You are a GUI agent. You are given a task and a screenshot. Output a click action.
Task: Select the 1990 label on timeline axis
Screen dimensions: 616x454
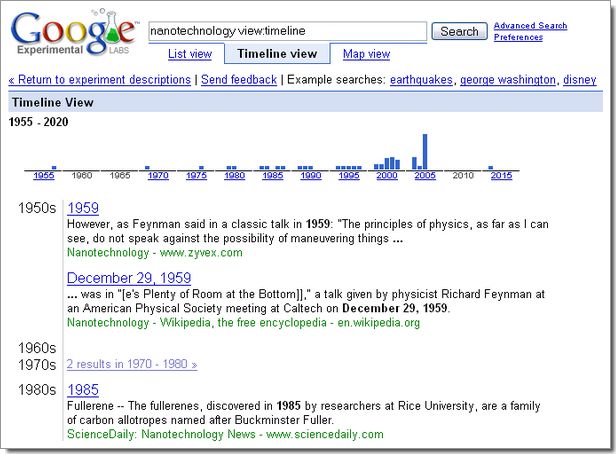coord(311,175)
